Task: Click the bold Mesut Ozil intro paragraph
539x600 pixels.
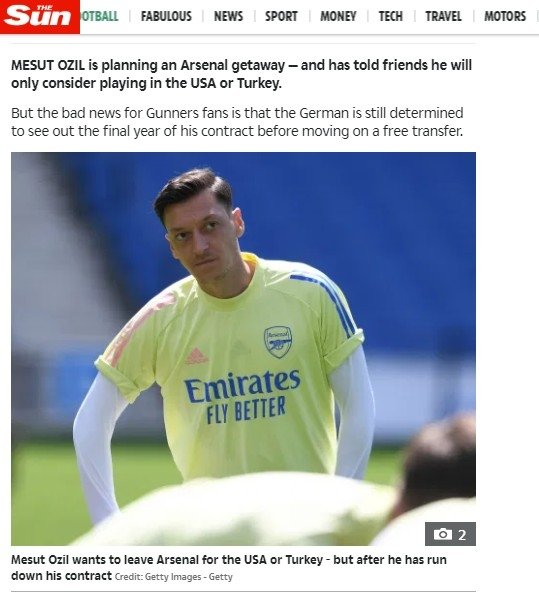Action: pos(241,74)
